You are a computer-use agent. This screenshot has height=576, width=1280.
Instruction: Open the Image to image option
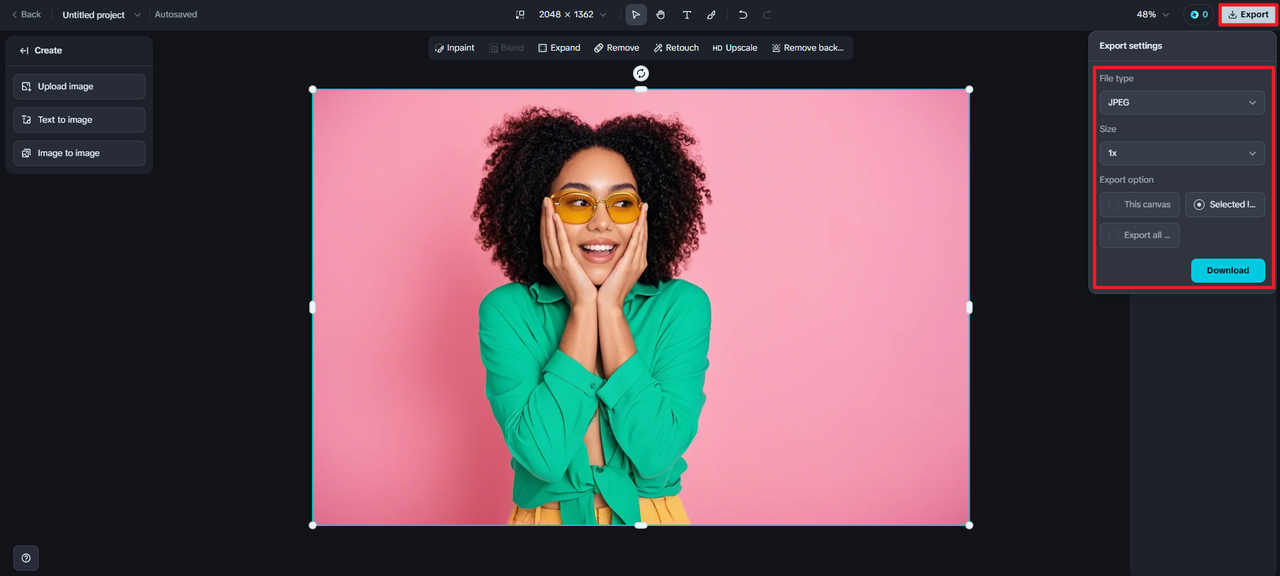[79, 153]
